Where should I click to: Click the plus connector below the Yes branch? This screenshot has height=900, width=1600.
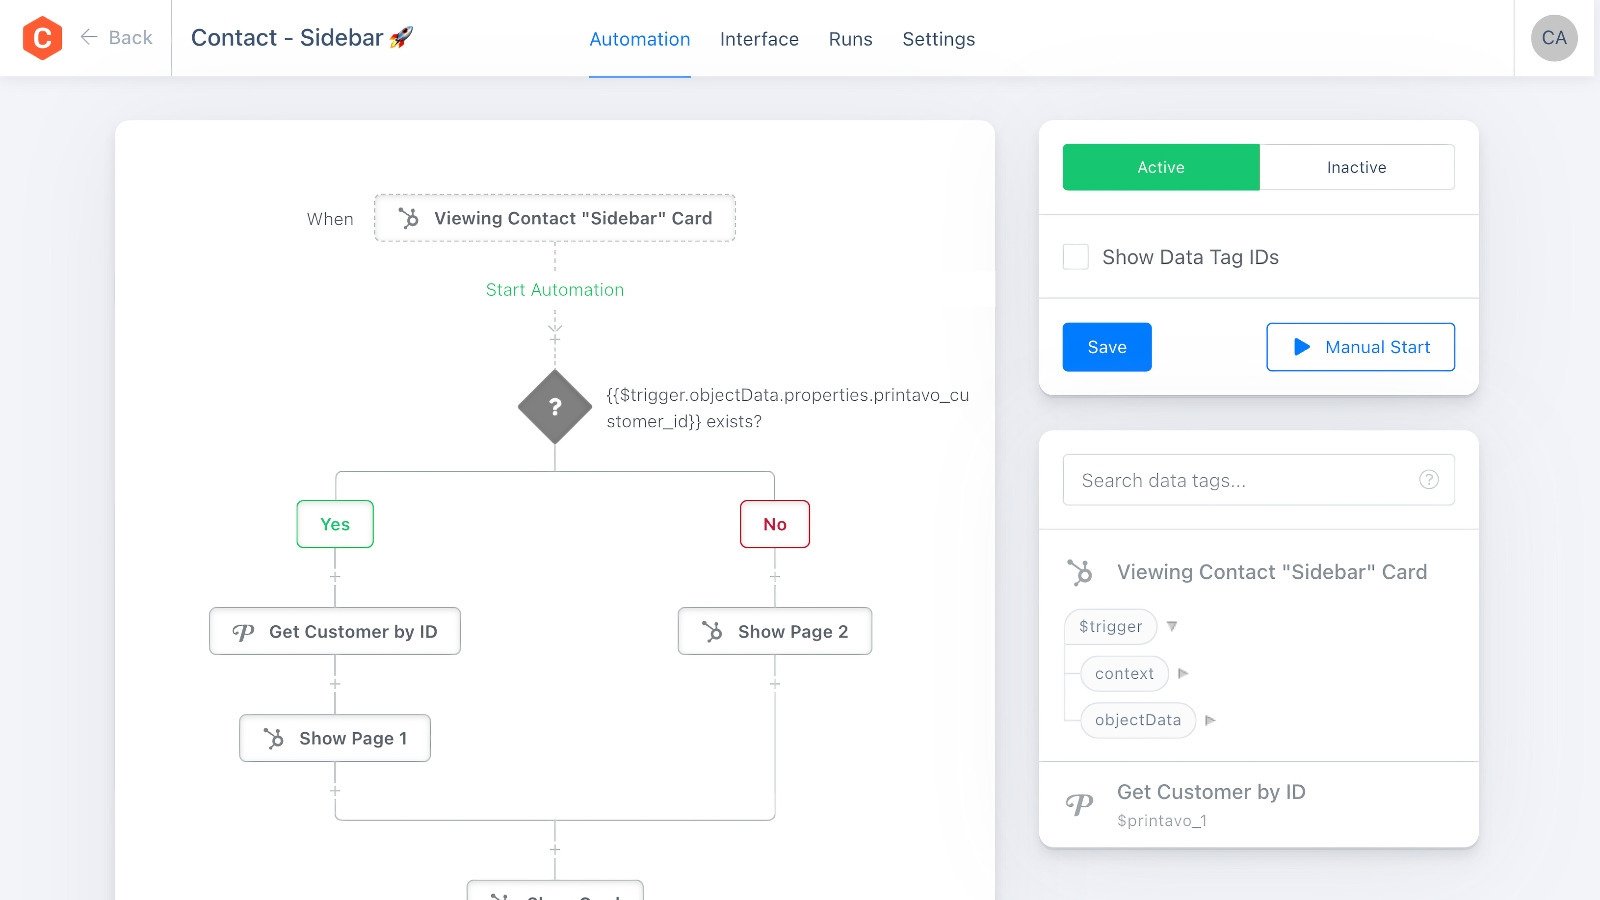(x=335, y=577)
